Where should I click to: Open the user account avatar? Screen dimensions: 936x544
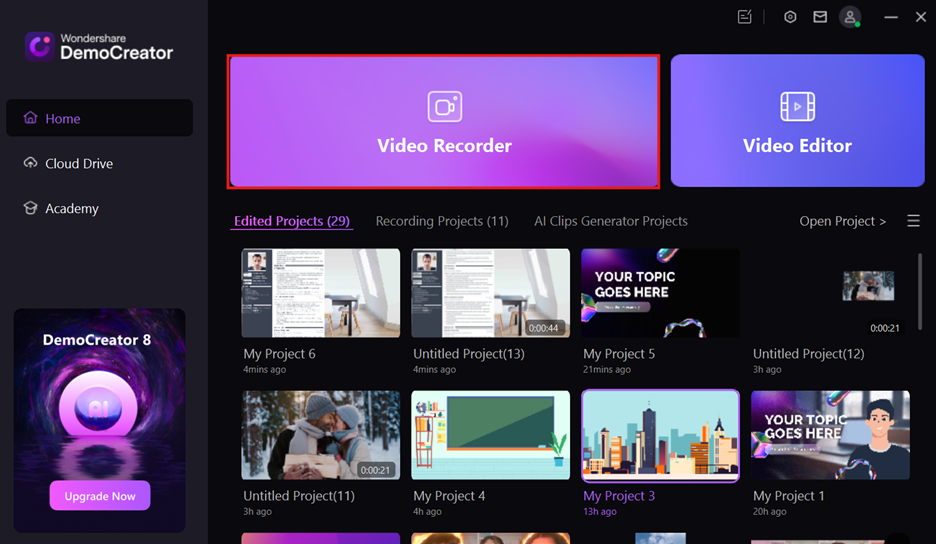(850, 17)
